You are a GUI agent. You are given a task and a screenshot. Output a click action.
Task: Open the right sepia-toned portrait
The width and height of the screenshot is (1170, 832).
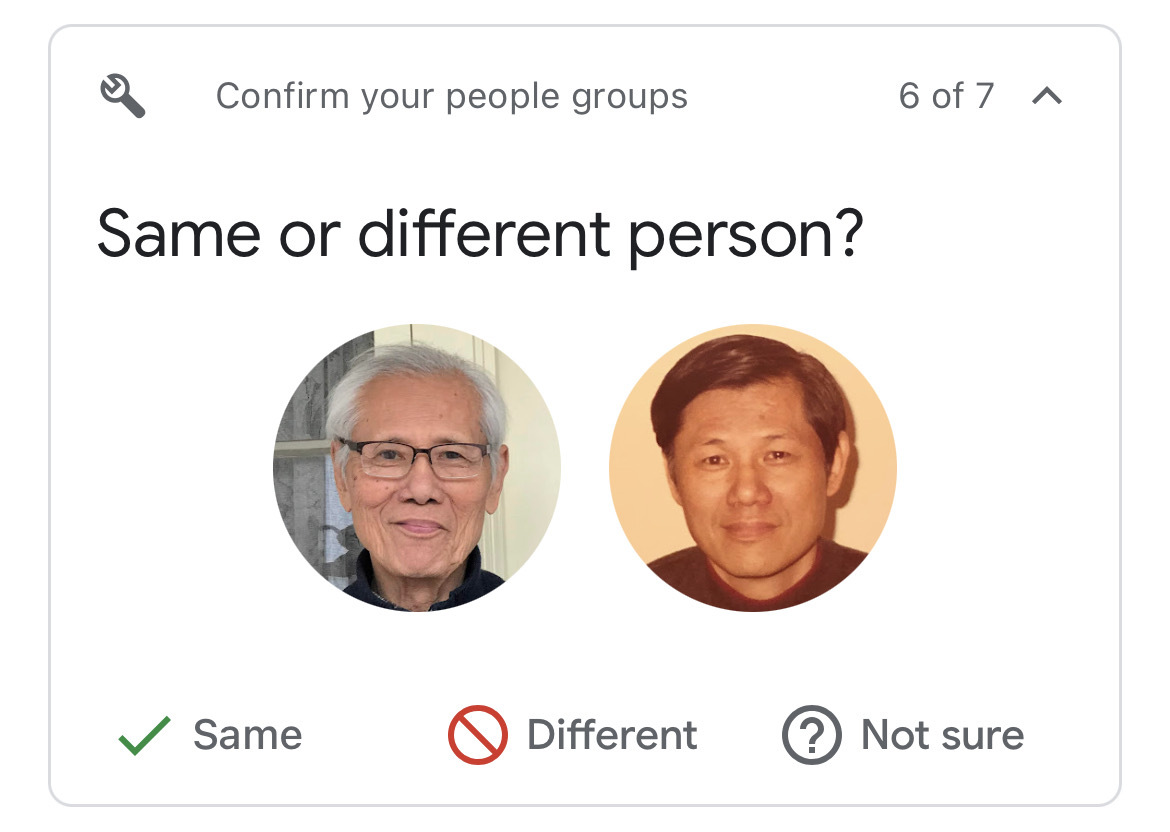pos(753,468)
